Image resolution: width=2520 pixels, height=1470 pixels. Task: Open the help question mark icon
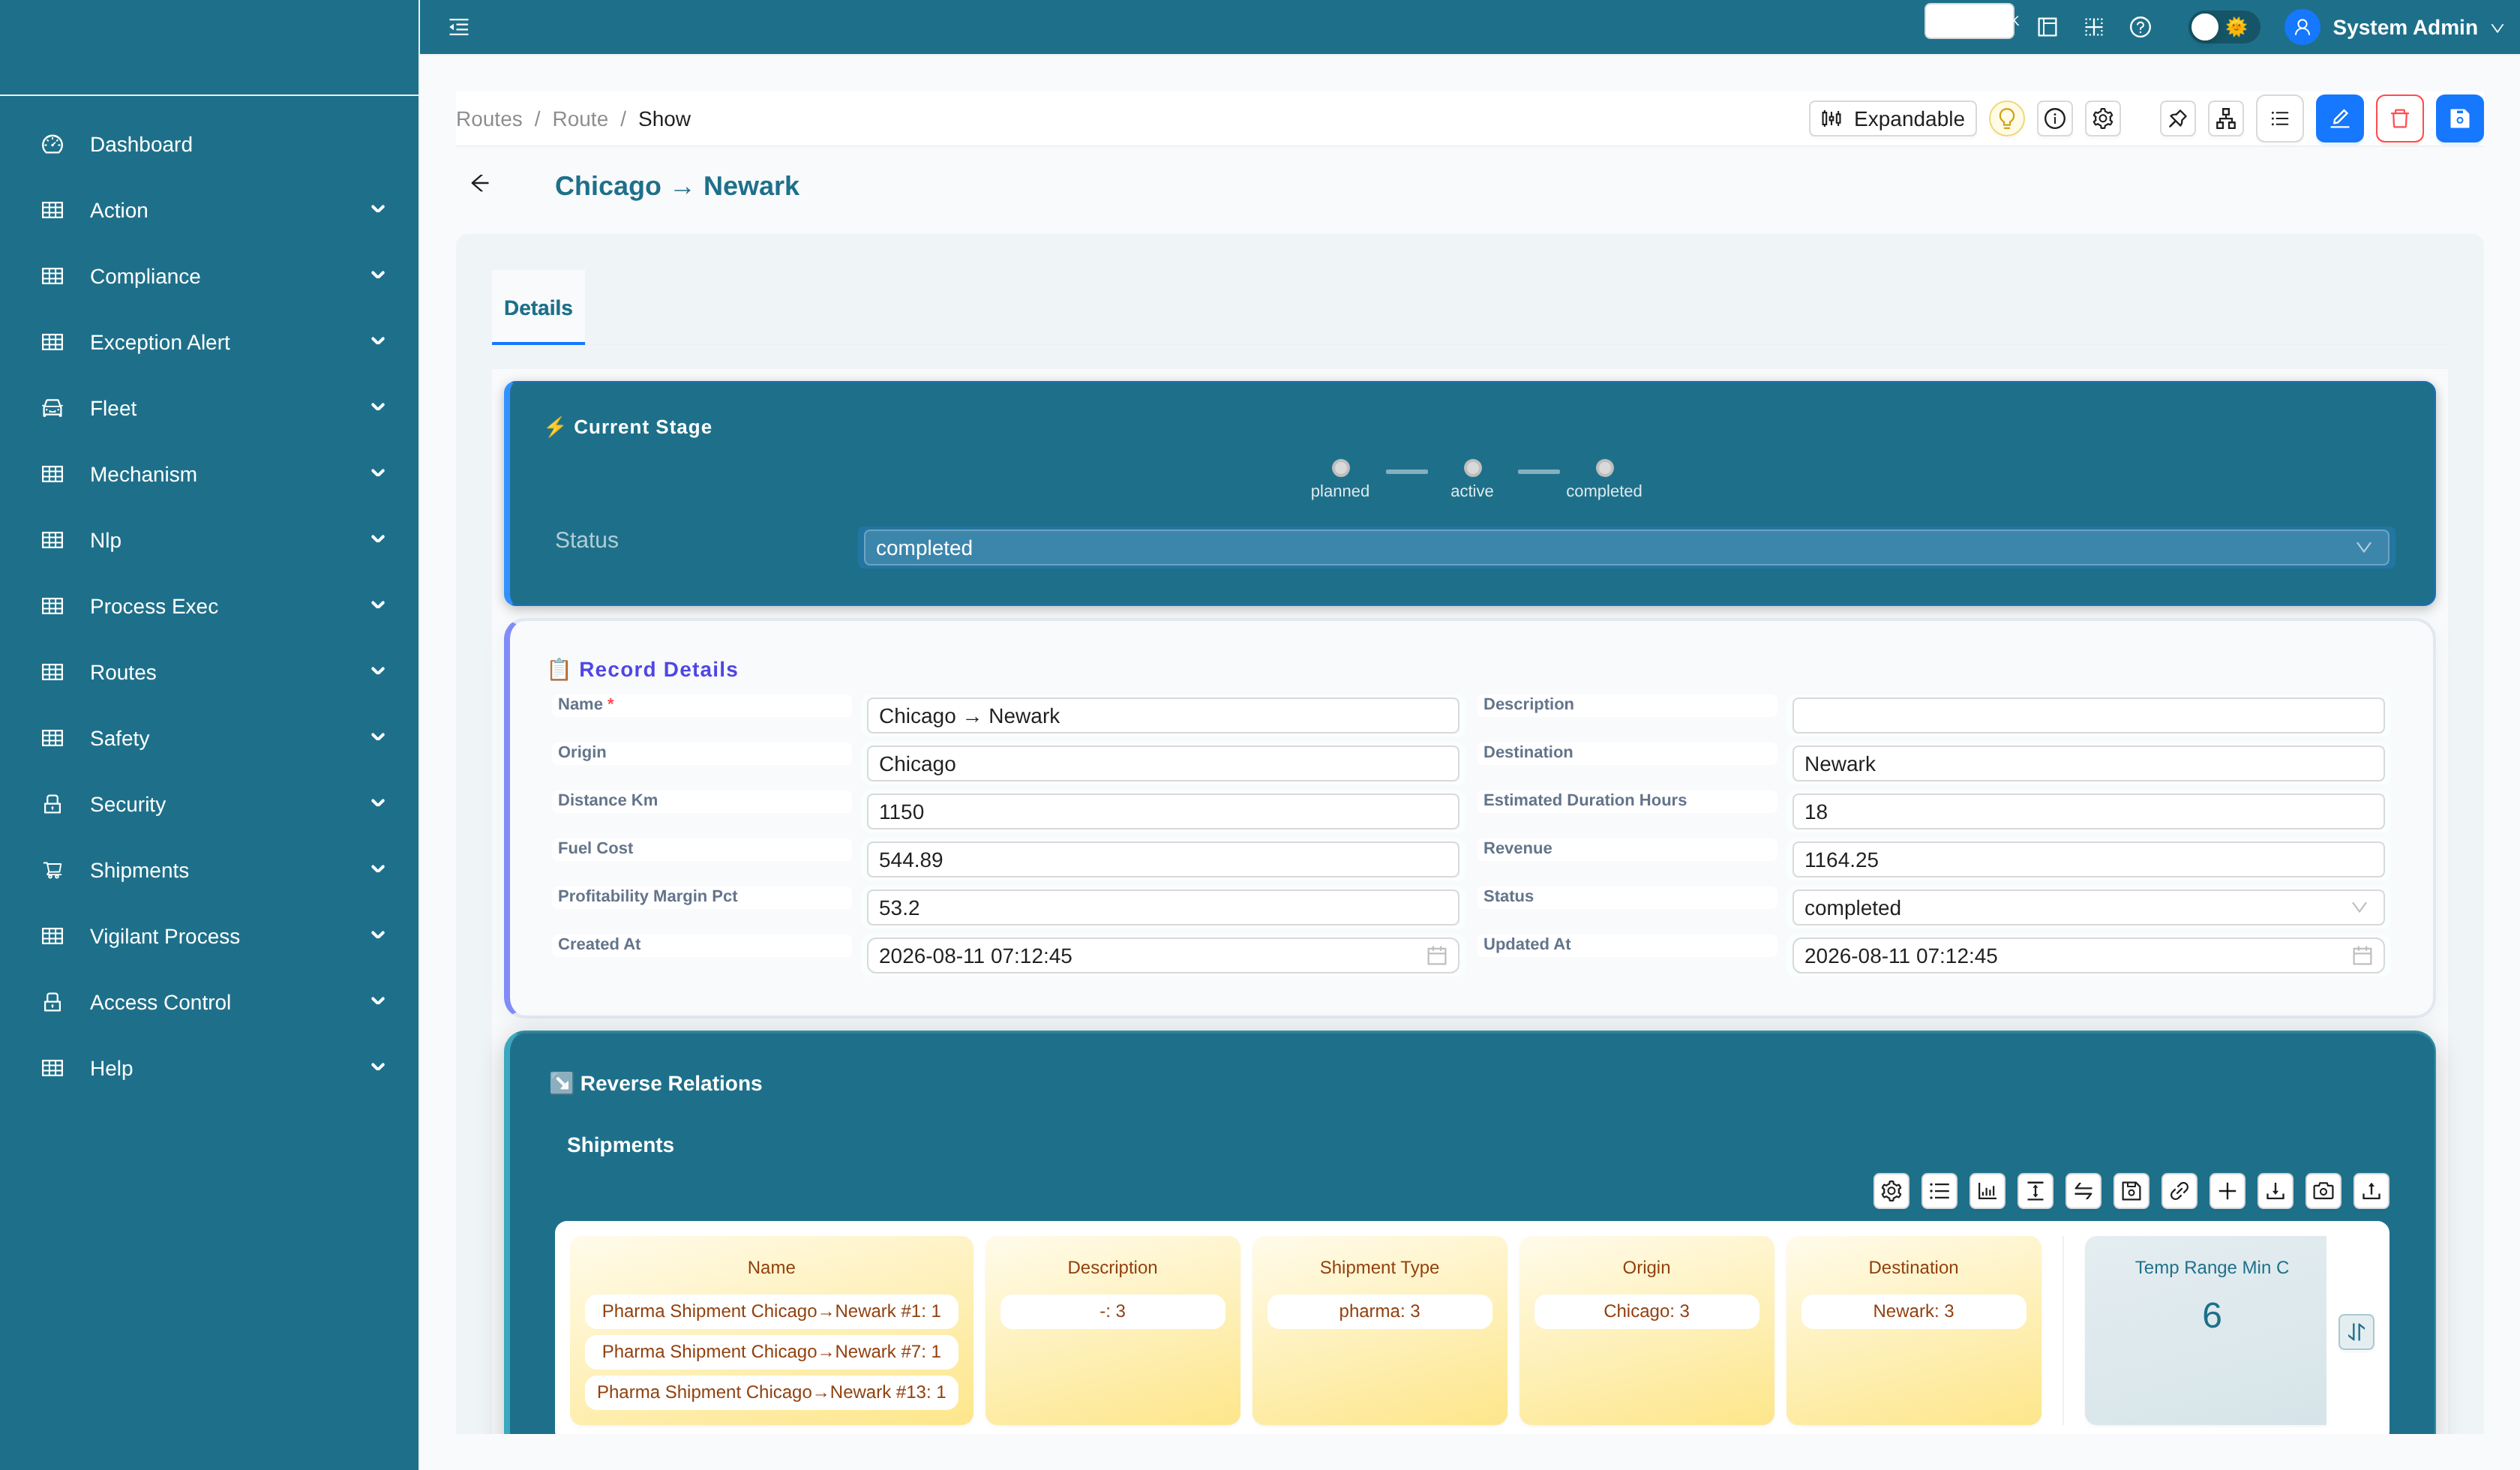(x=2140, y=27)
